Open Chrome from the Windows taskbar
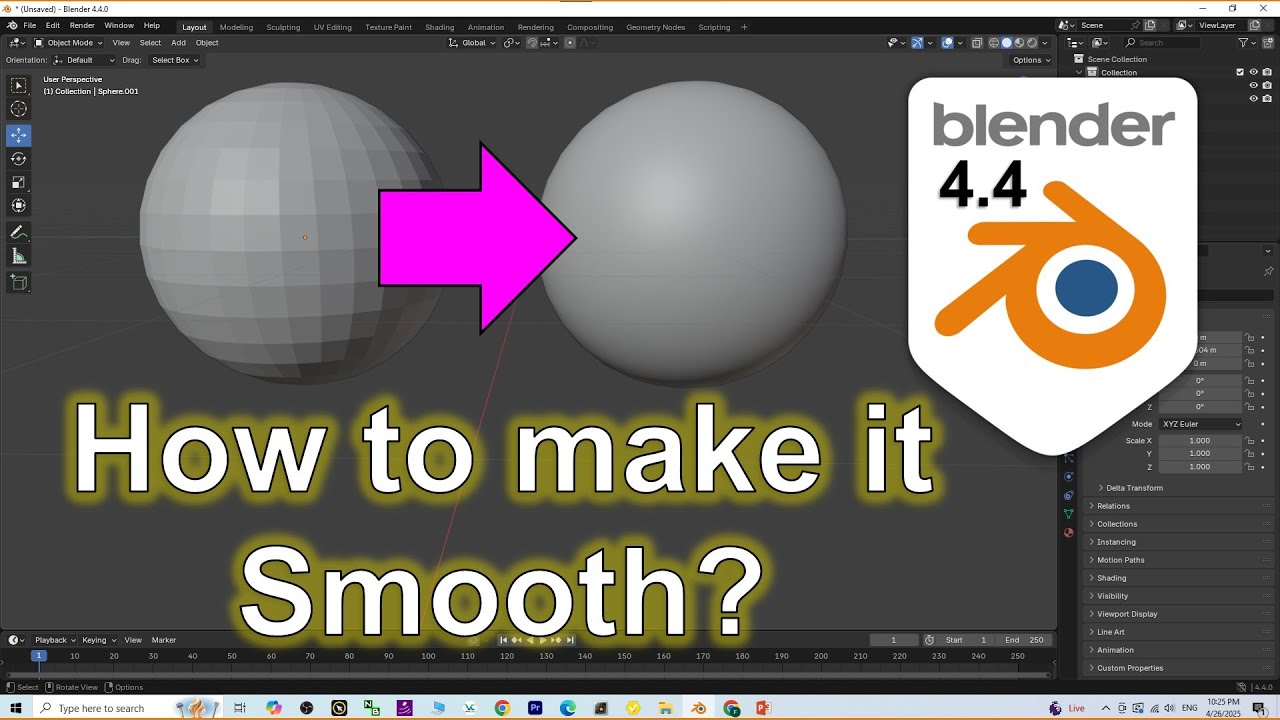Screen dimensions: 1280x720 [502, 708]
